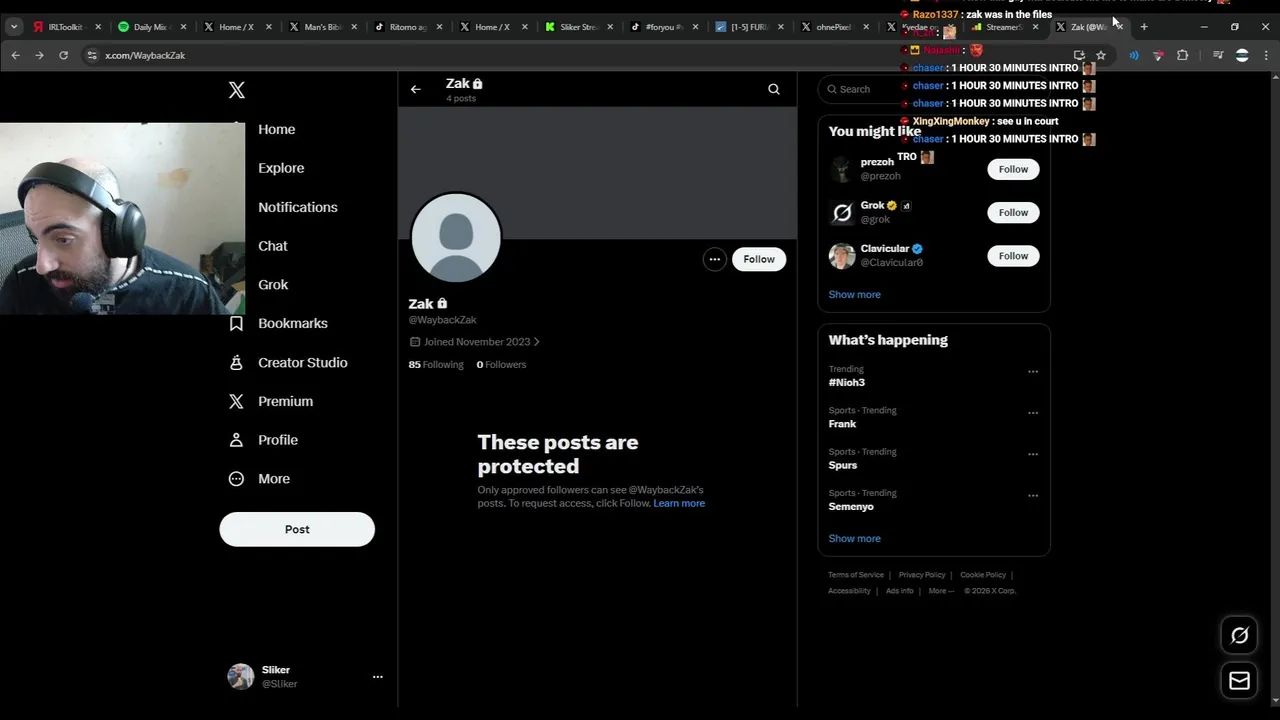Click the Bookmarks icon in sidebar
The height and width of the screenshot is (720, 1280).
(x=236, y=323)
